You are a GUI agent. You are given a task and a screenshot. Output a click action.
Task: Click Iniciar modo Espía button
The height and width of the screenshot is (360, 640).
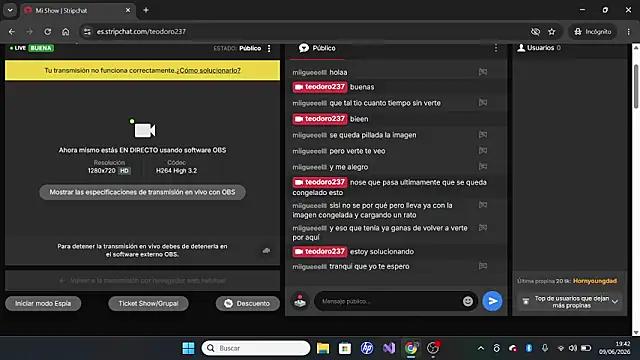43,303
